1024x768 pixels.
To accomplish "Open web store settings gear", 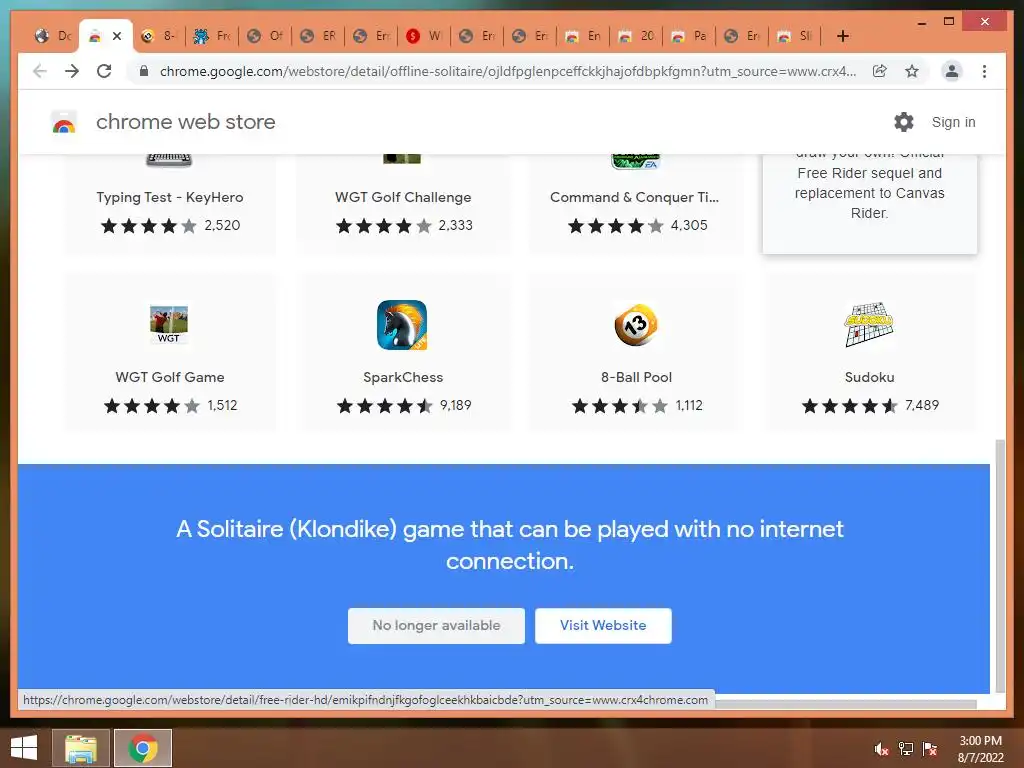I will 904,122.
